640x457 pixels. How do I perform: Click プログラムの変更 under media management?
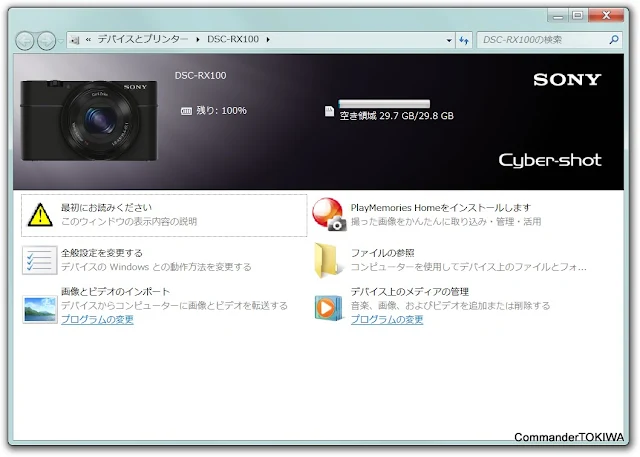pos(387,319)
